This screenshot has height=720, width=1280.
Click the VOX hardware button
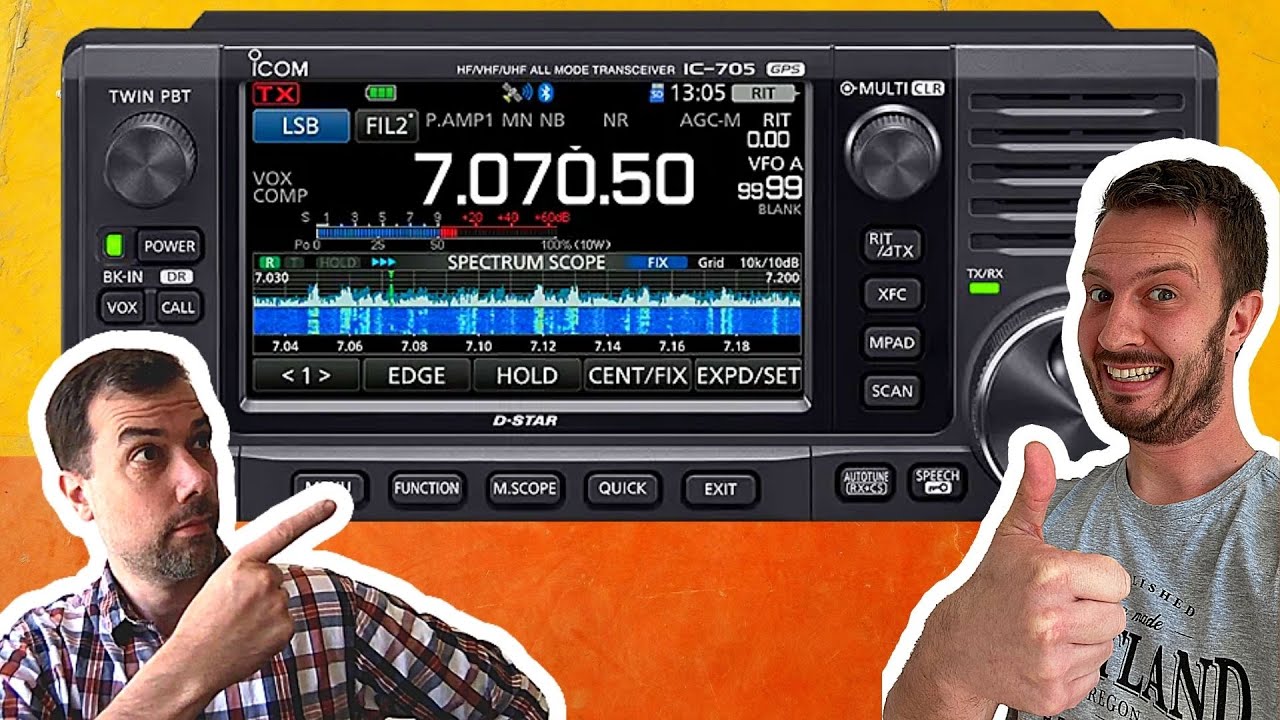[122, 307]
